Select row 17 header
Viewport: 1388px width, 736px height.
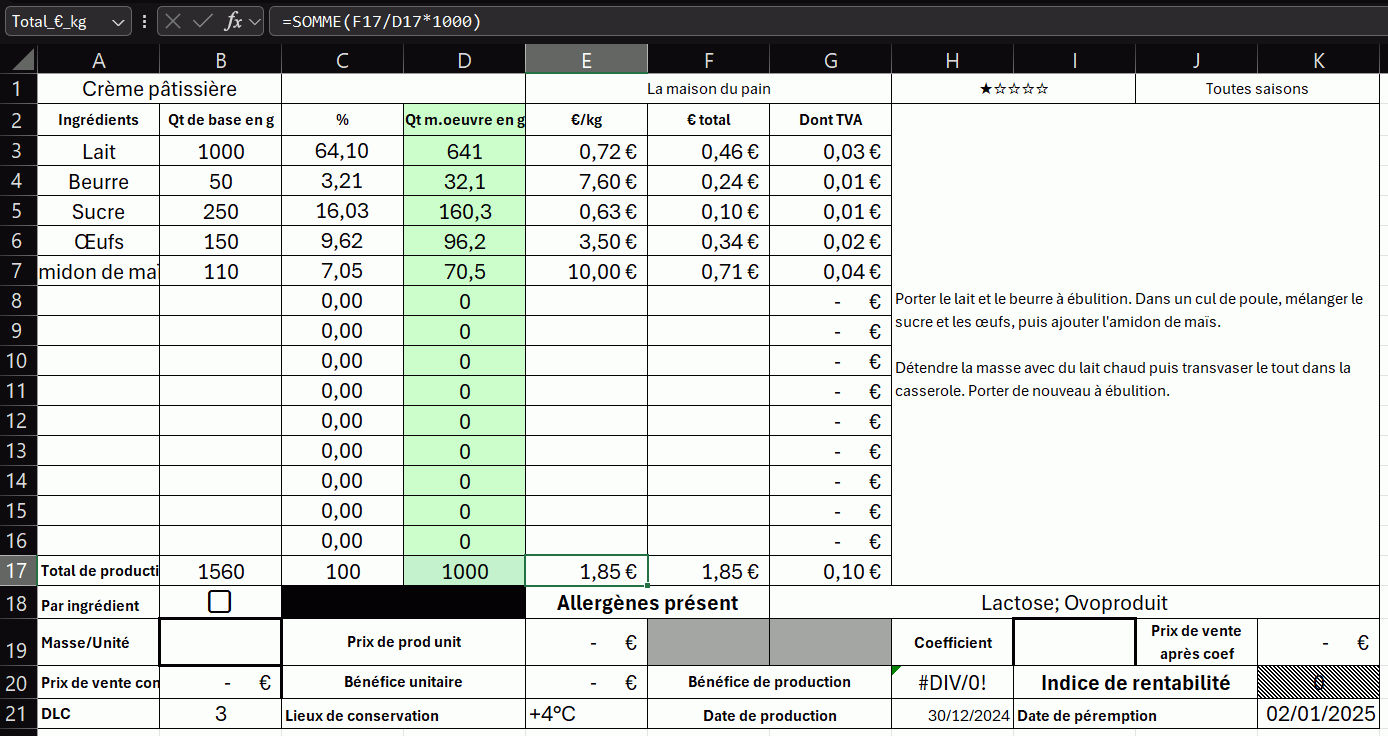(18, 571)
